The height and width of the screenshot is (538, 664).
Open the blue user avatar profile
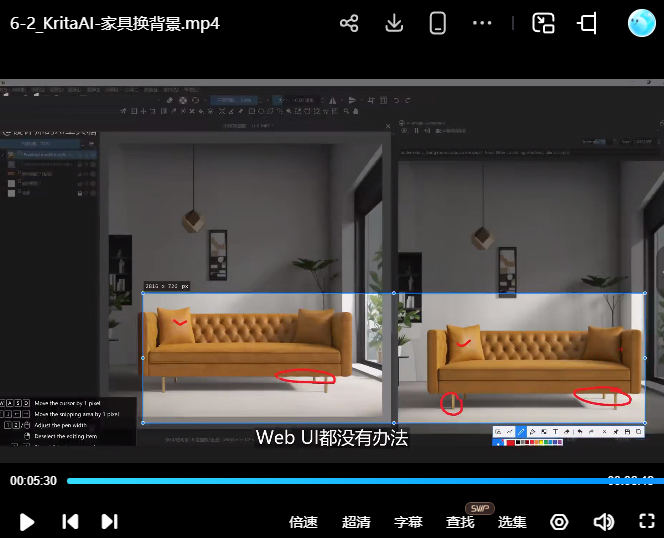point(641,23)
